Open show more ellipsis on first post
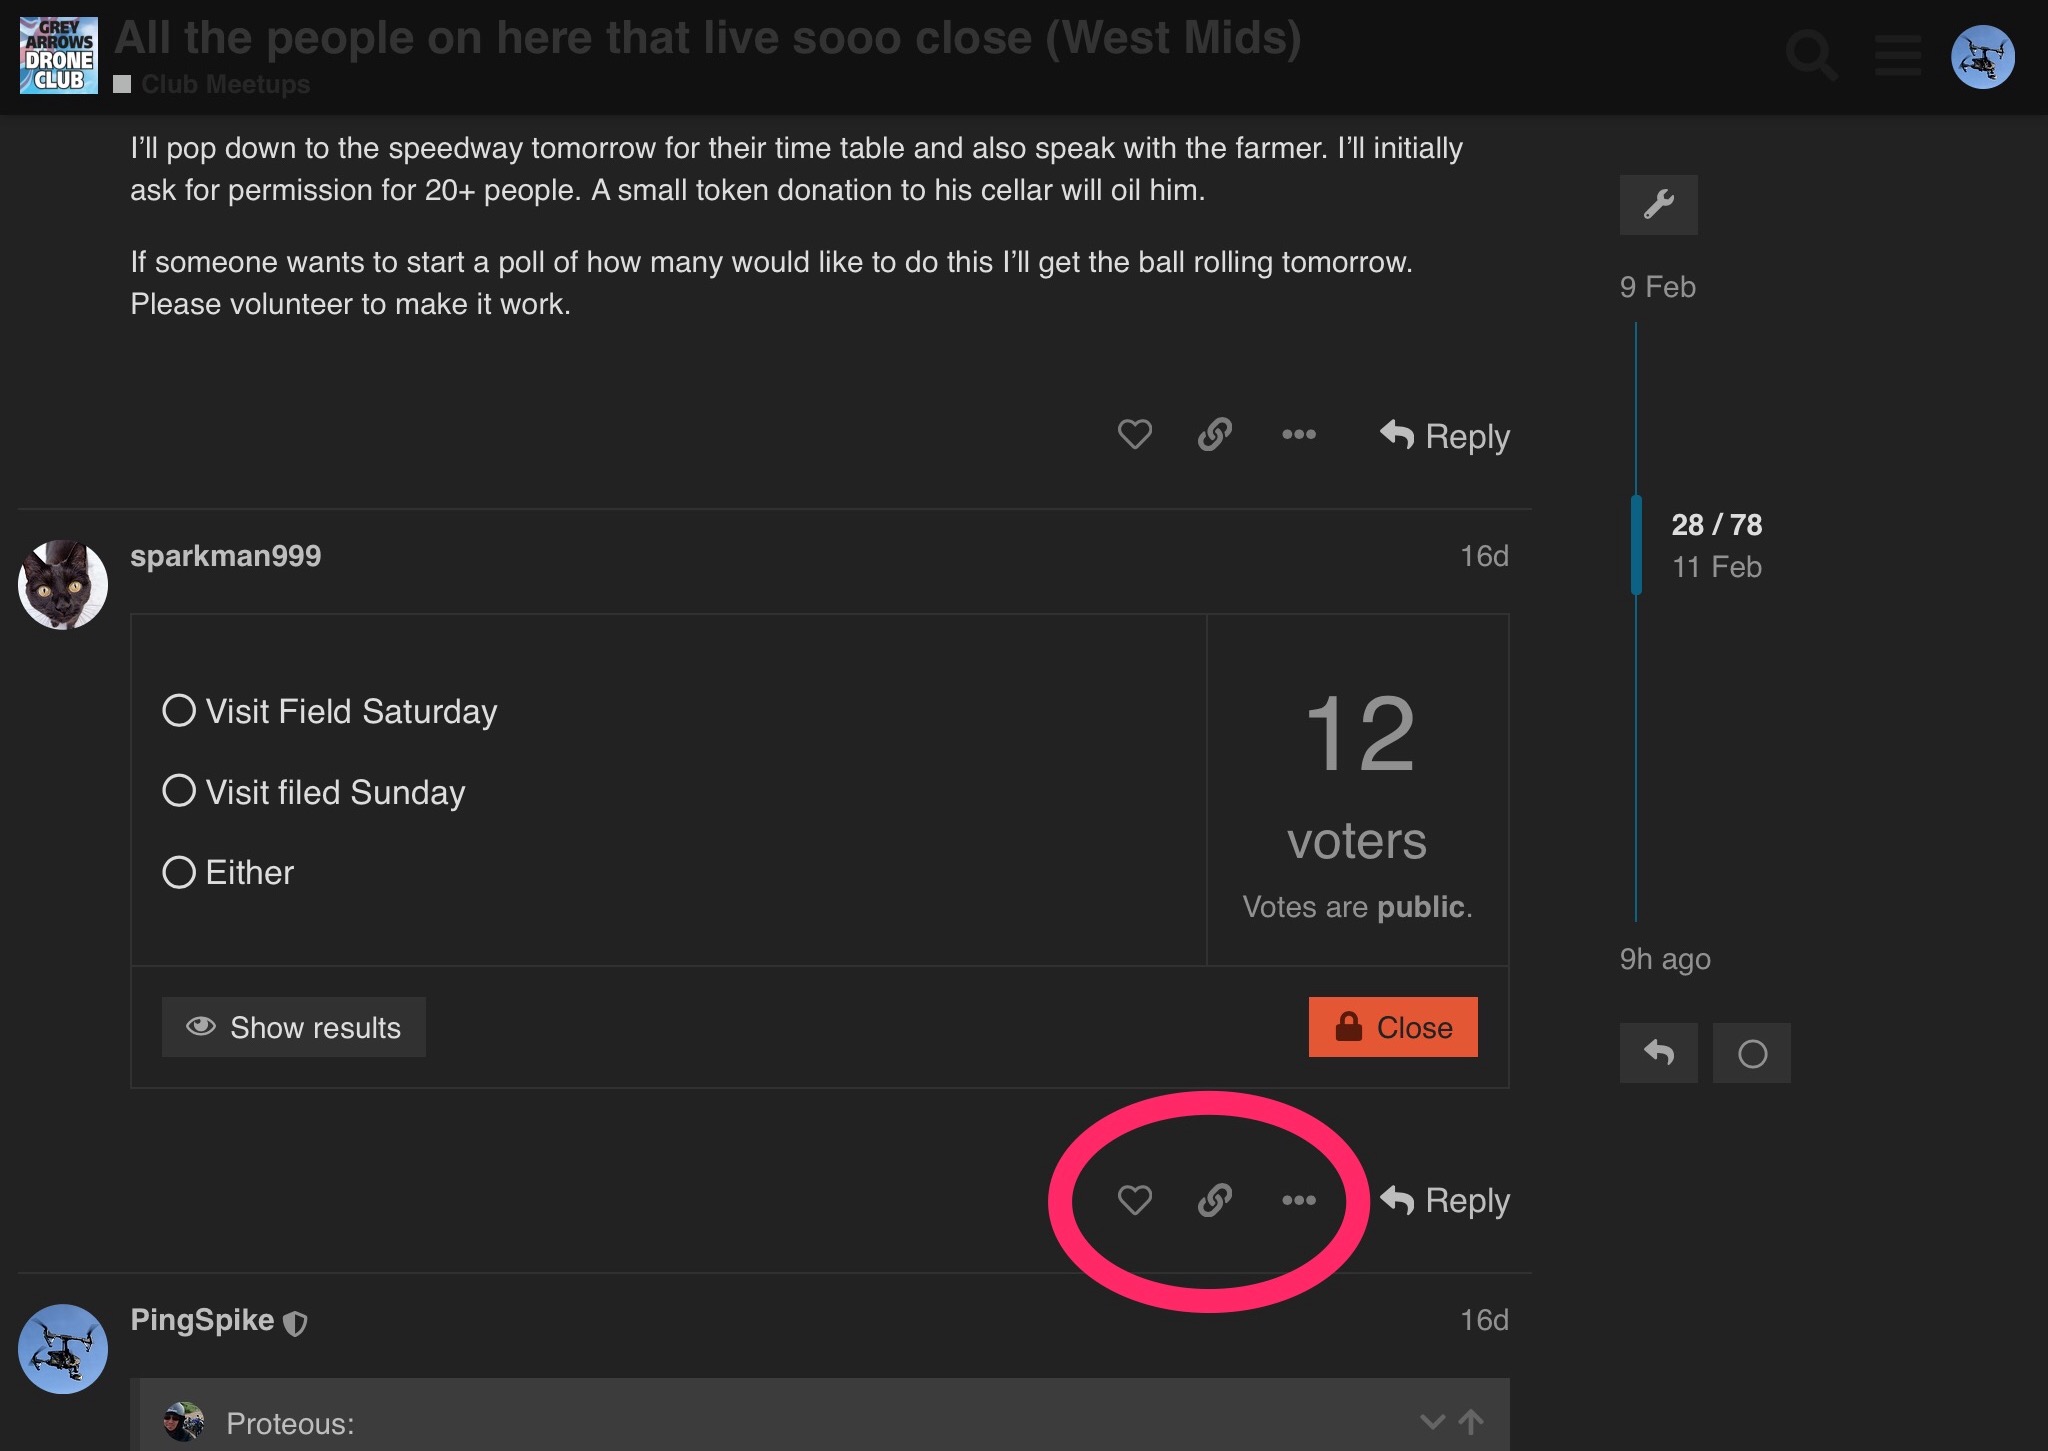 [x=1298, y=434]
